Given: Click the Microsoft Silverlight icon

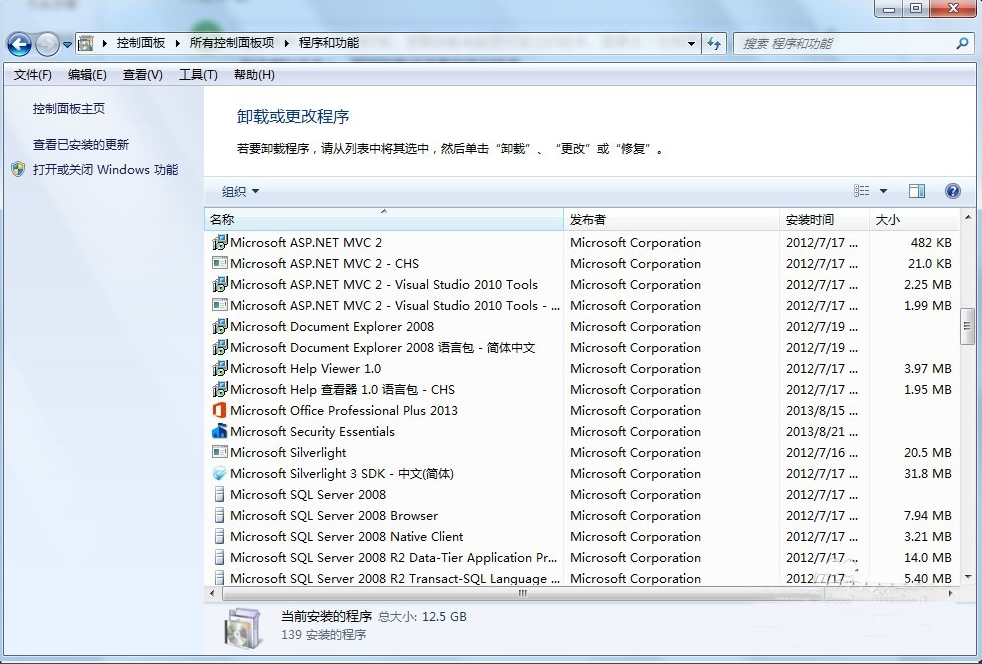Looking at the screenshot, I should point(220,452).
